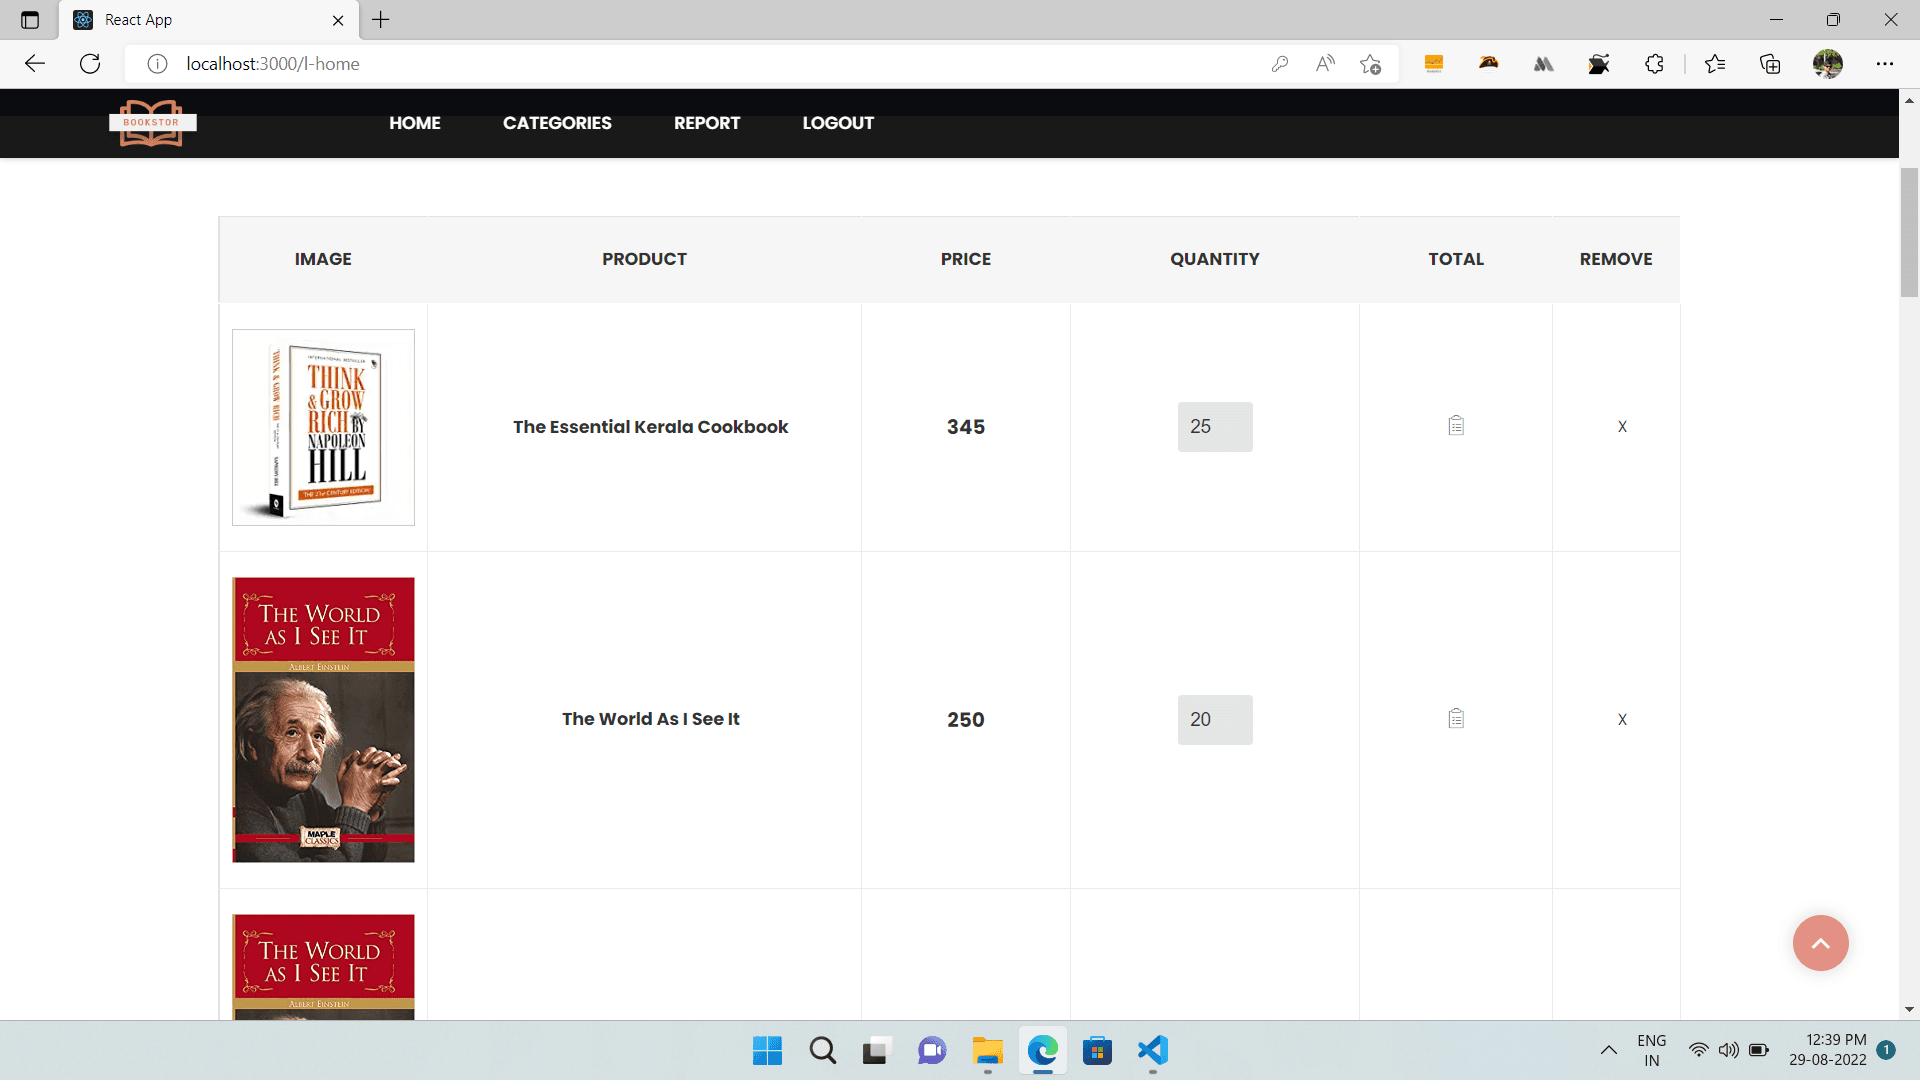Open the tab actions icon at top left
The height and width of the screenshot is (1080, 1920).
click(x=30, y=20)
